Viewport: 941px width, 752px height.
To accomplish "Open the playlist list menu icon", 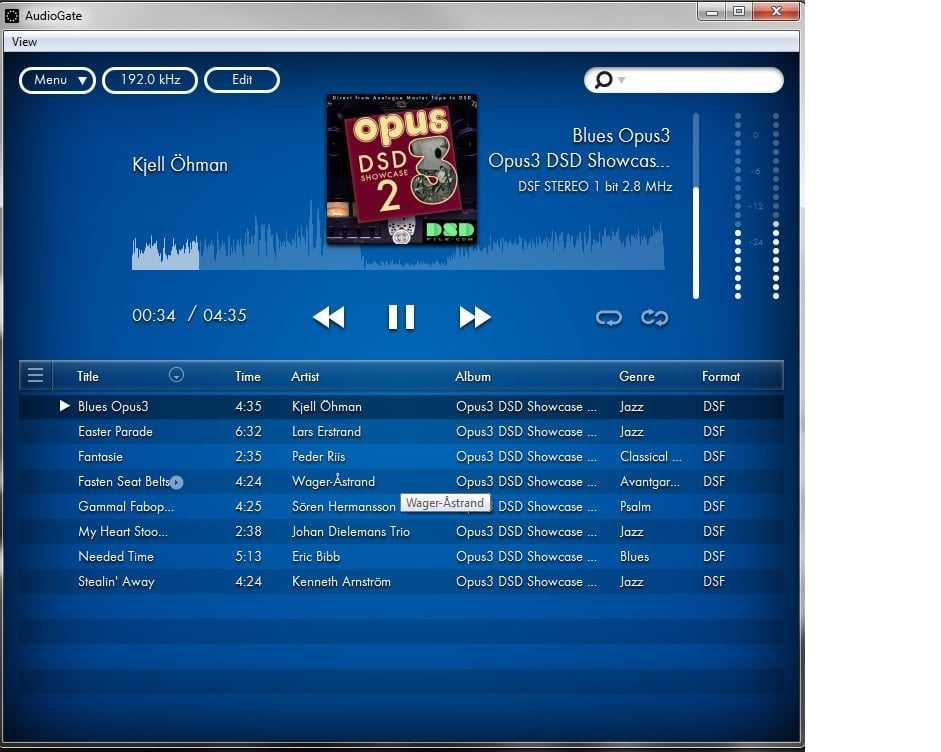I will click(35, 376).
